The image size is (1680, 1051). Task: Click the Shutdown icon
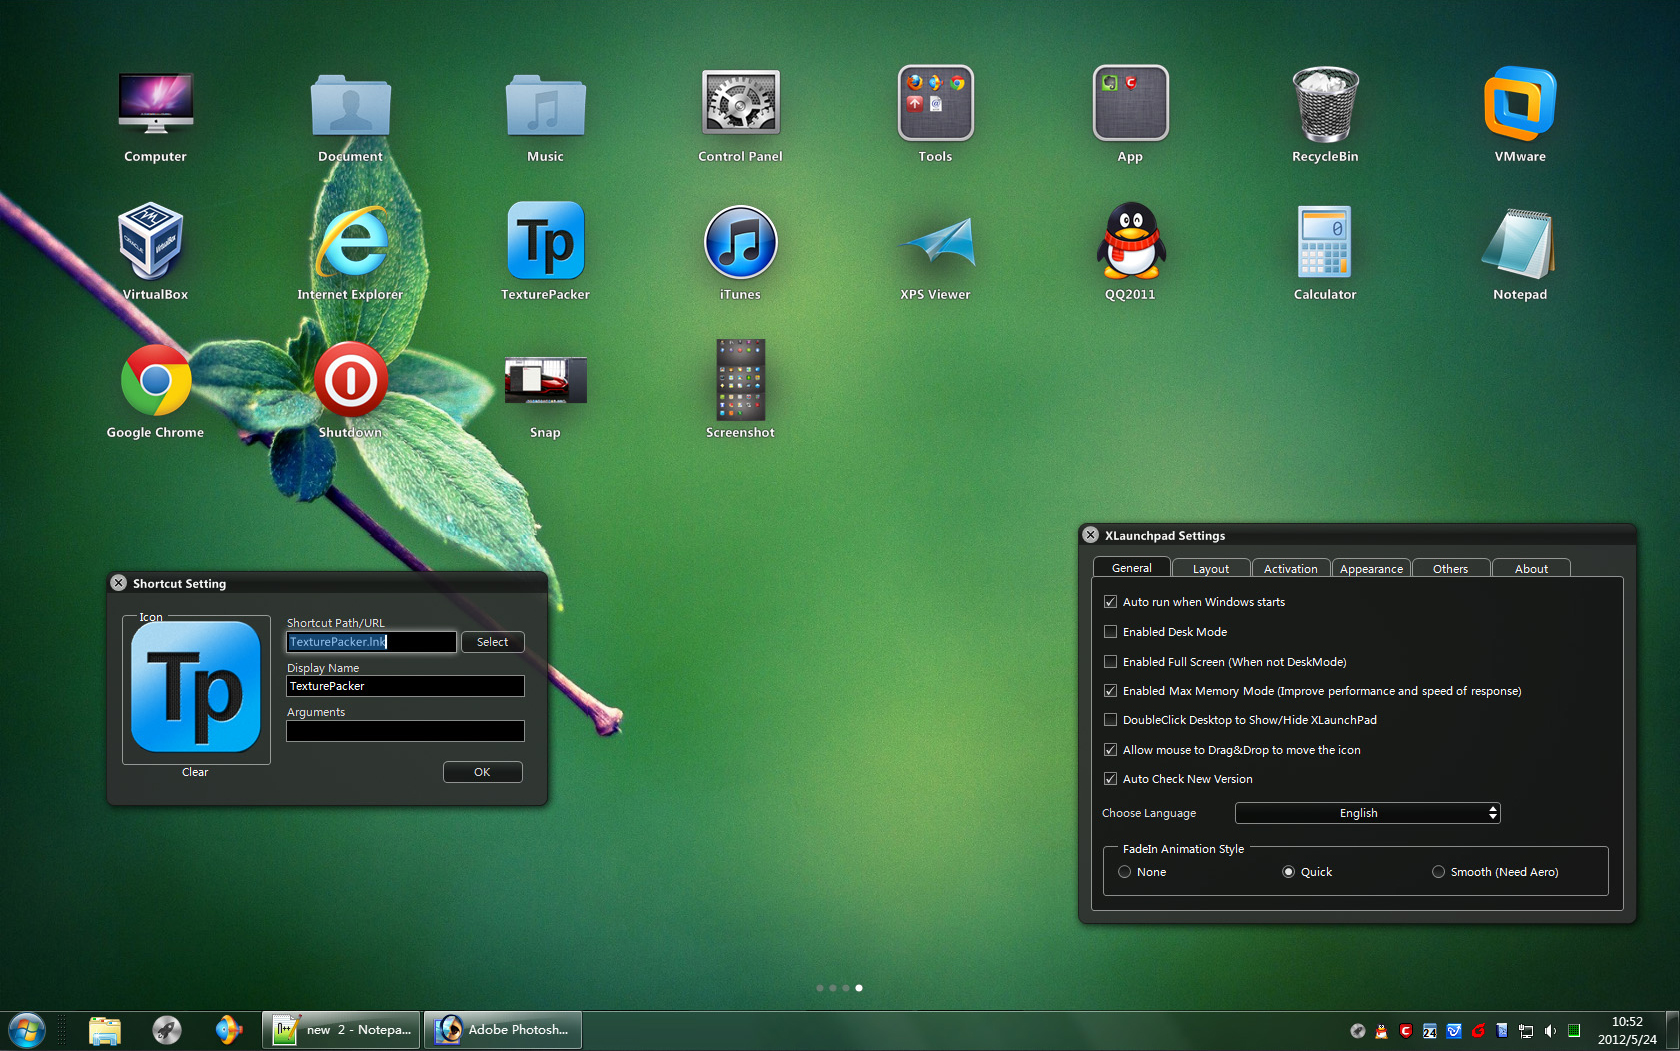(x=350, y=381)
